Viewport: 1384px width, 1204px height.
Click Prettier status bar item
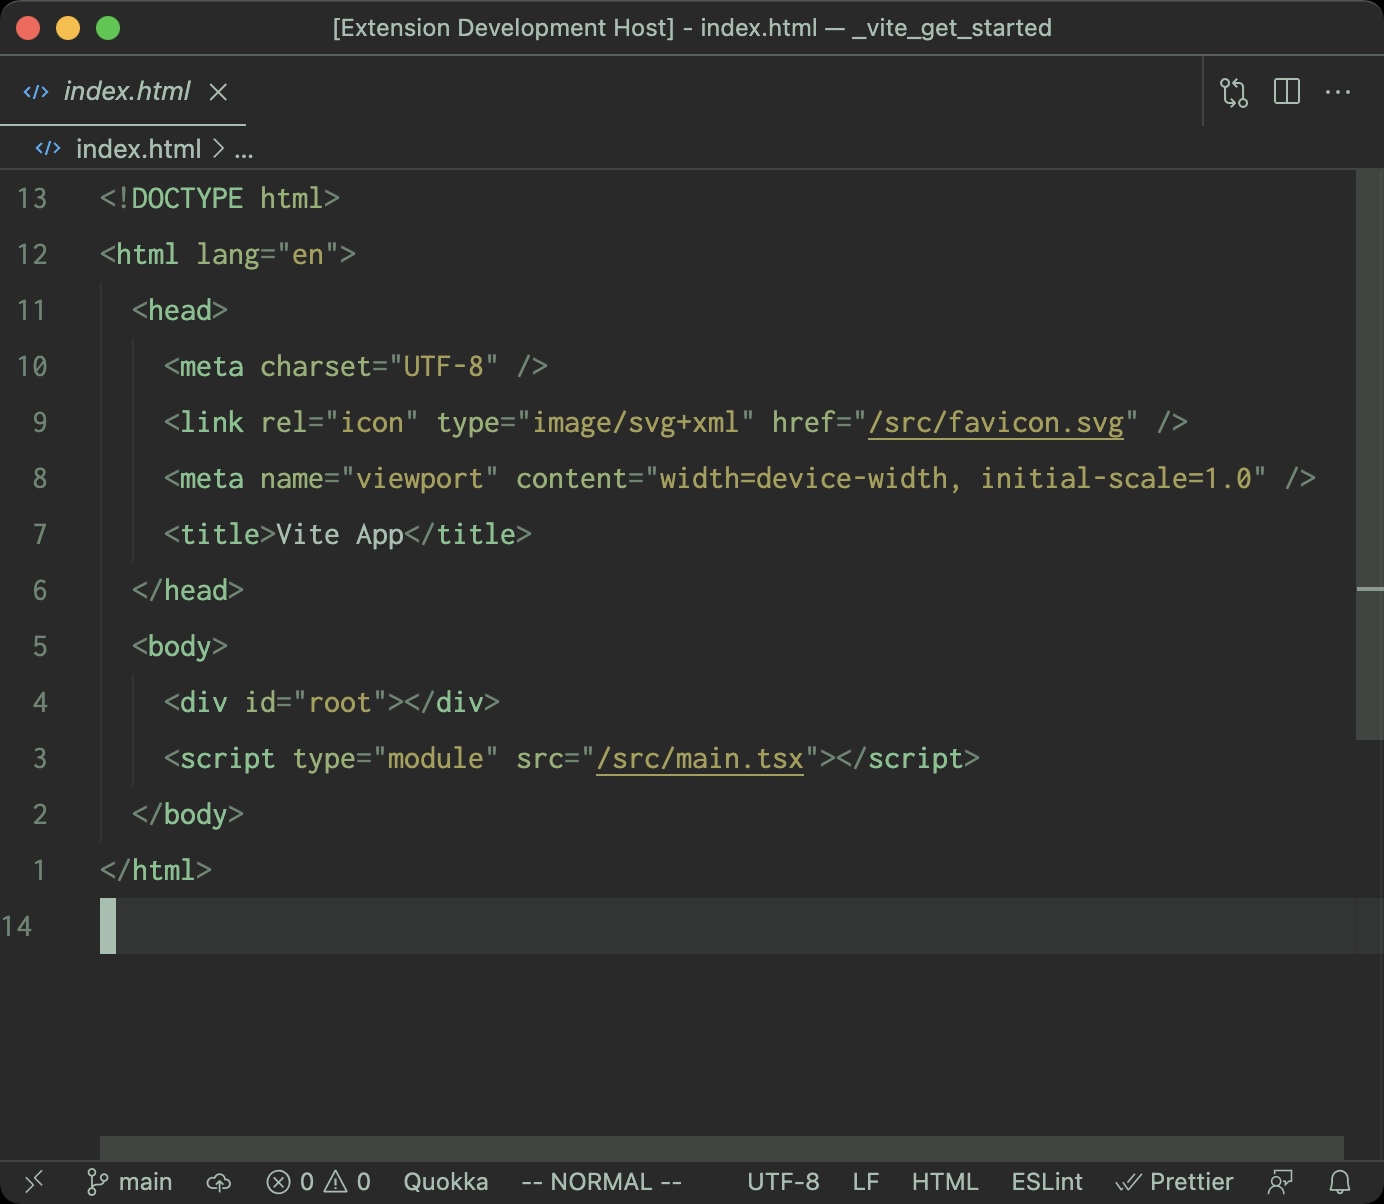coord(1175,1182)
